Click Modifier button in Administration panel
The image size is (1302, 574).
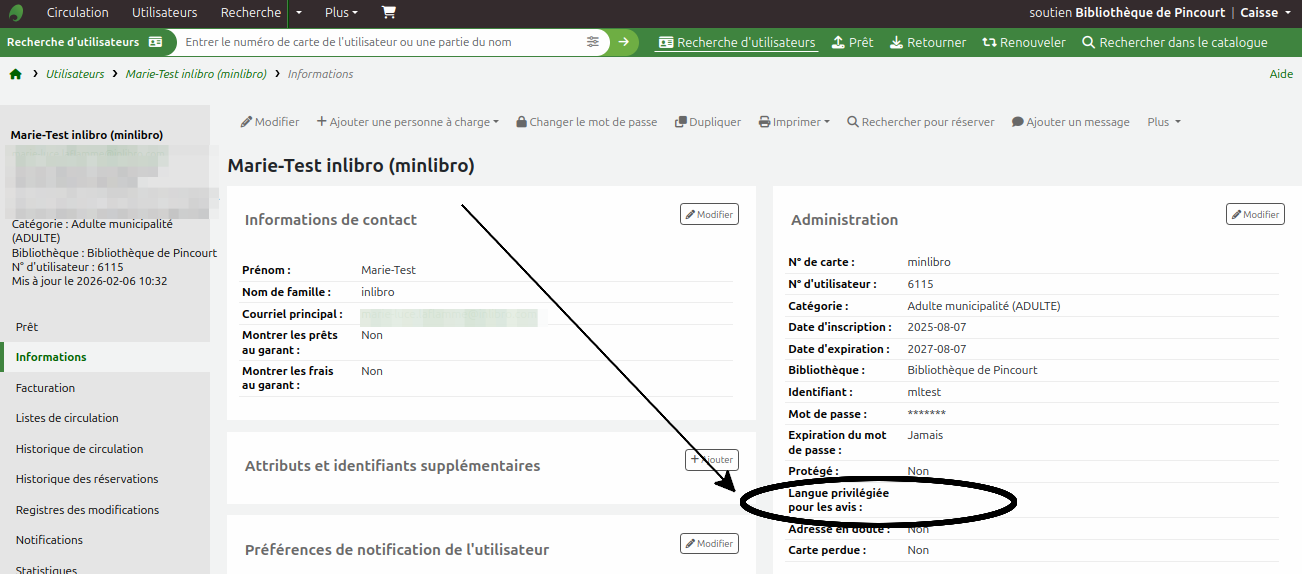[x=1255, y=214]
